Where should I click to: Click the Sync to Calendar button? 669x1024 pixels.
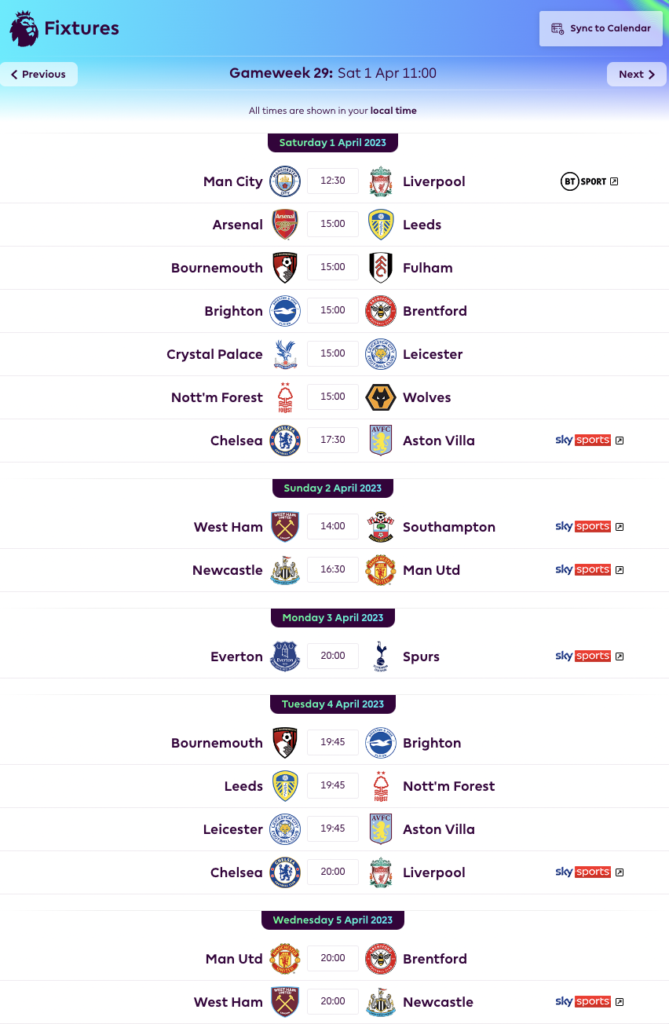[600, 28]
